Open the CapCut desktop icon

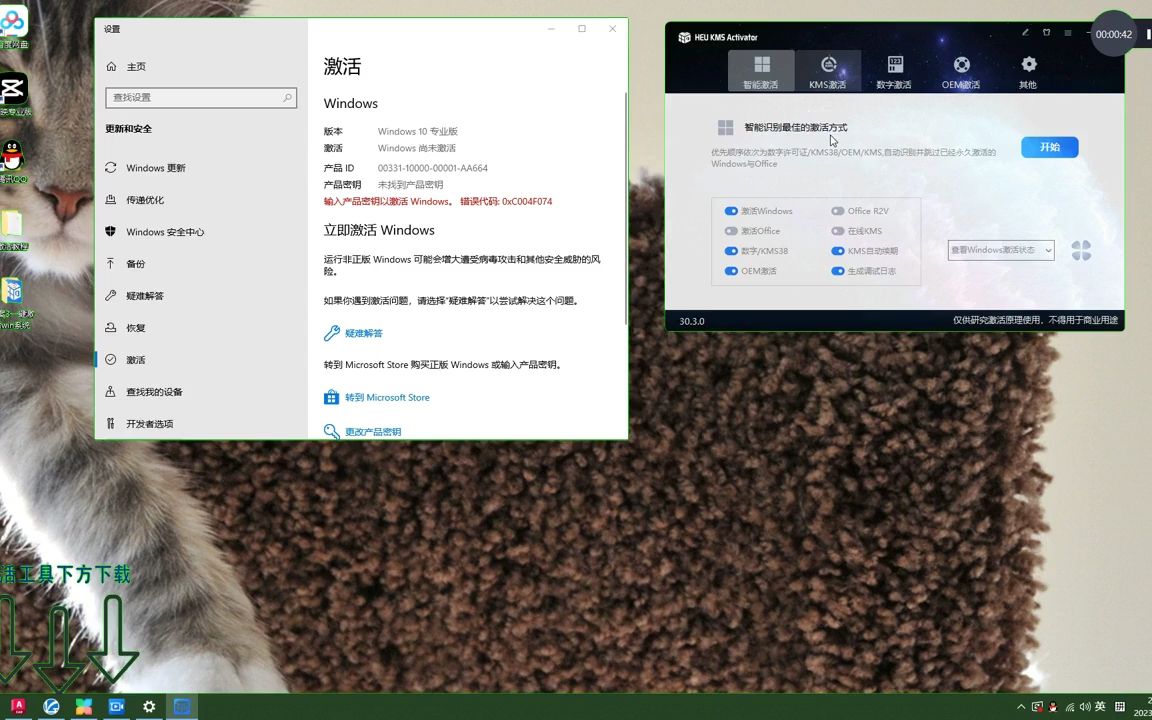[x=13, y=93]
